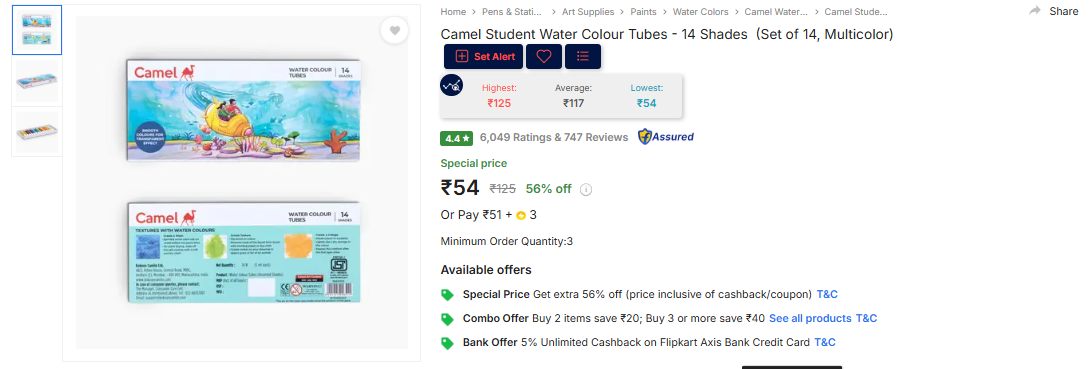This screenshot has height=369, width=1090.
Task: Open the 4.4 star rating badge
Action: click(x=457, y=138)
